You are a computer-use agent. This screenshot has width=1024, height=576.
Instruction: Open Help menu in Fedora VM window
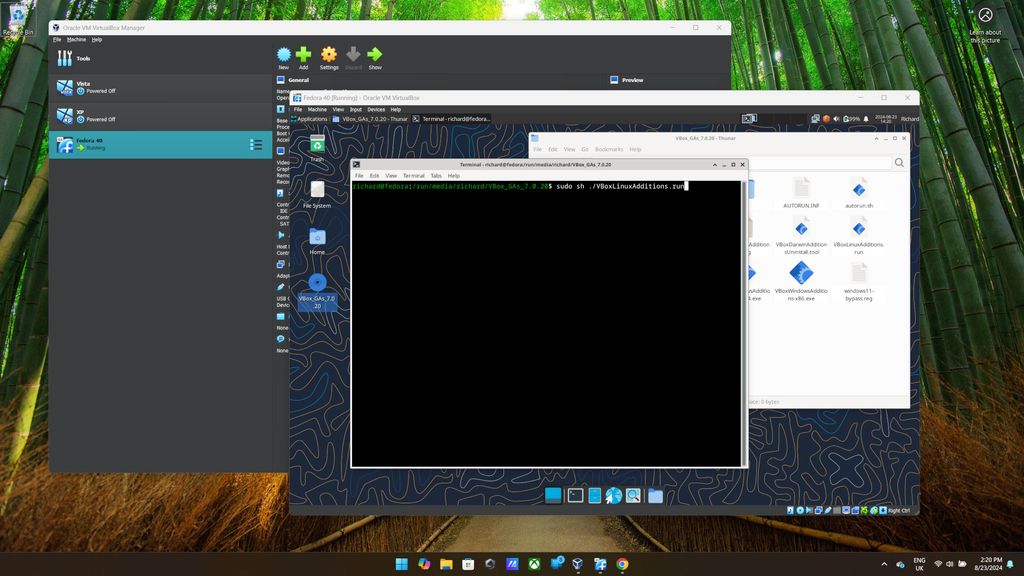pyautogui.click(x=396, y=110)
